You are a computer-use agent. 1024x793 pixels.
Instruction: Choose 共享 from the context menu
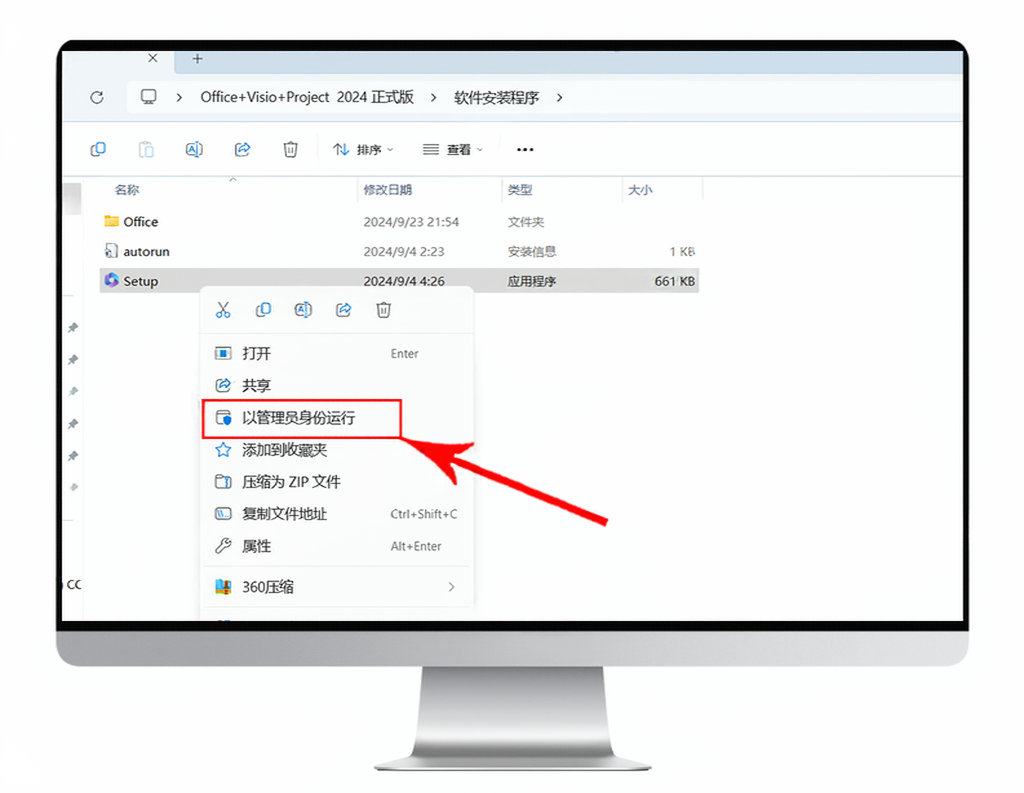[x=337, y=385]
